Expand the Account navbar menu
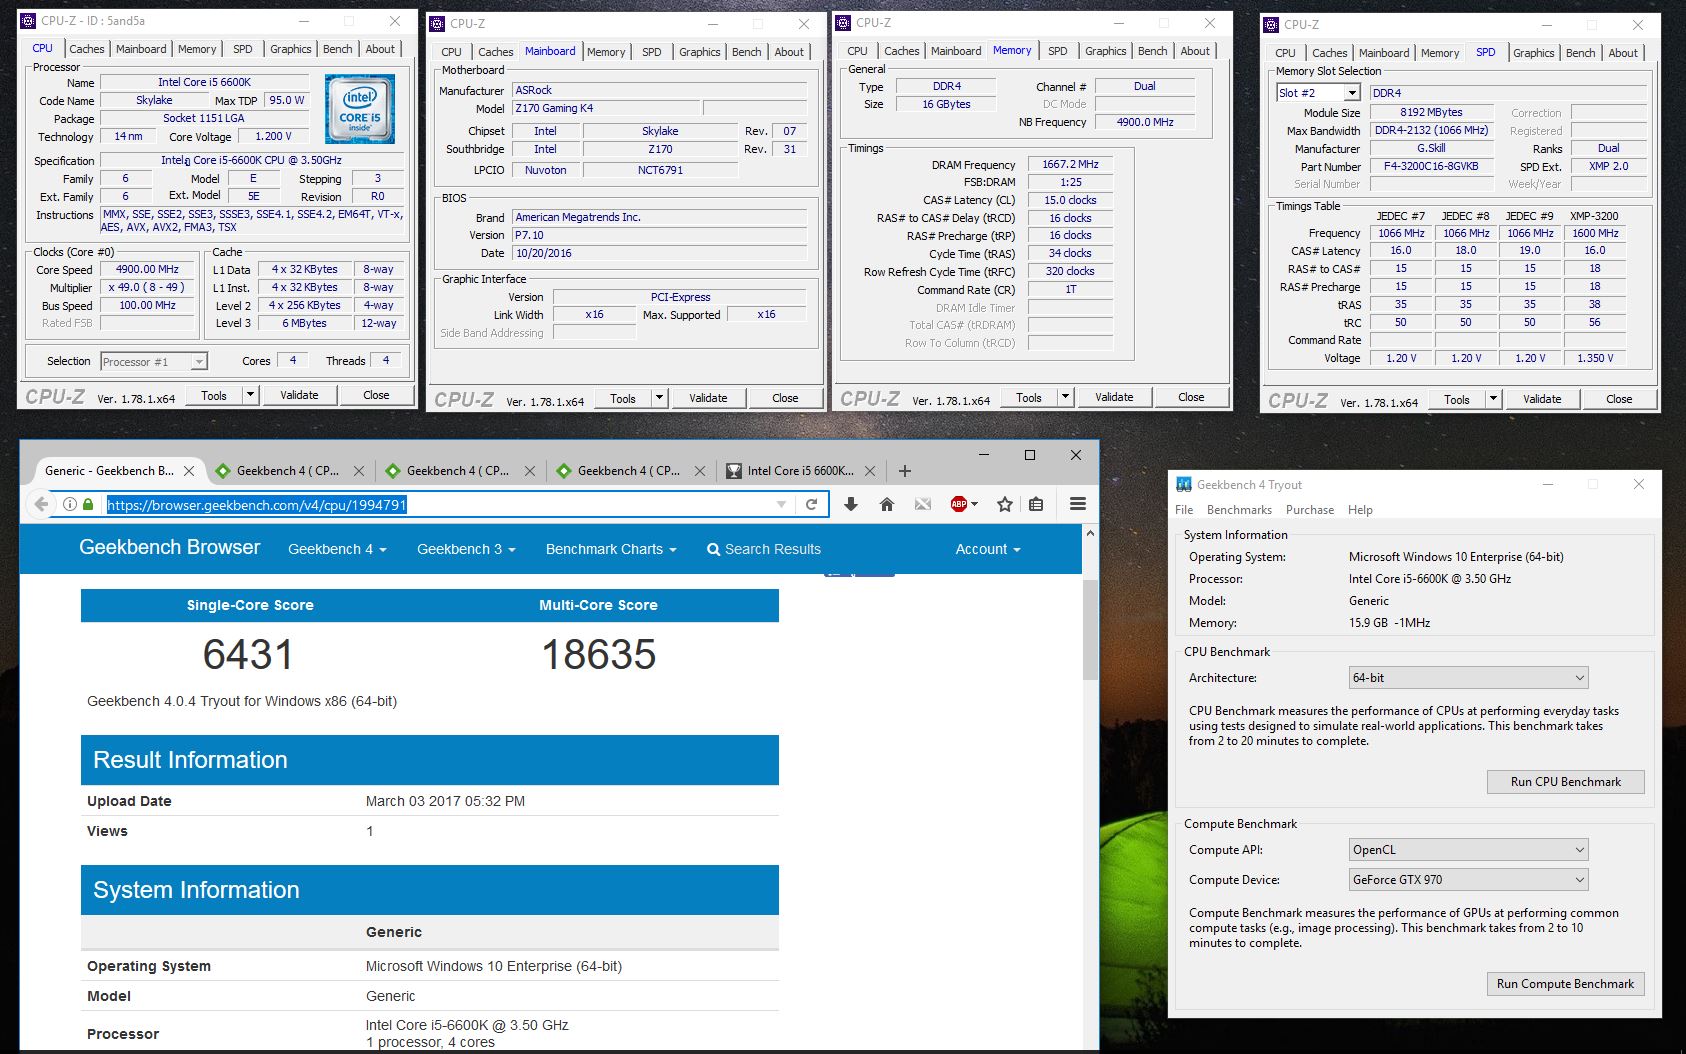This screenshot has width=1686, height=1054. coord(988,549)
